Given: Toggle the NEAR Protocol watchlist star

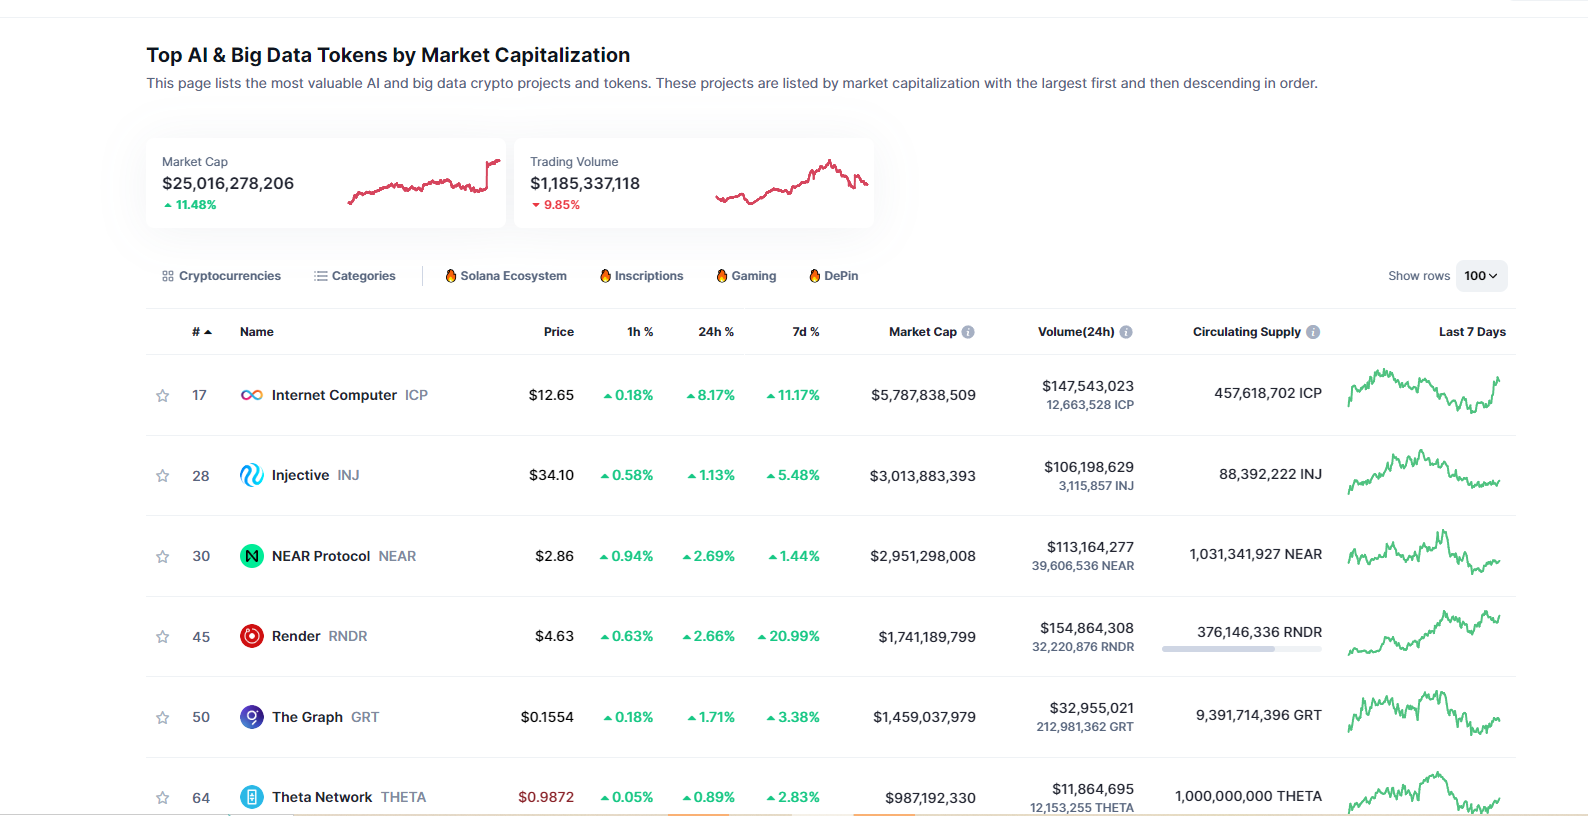Looking at the screenshot, I should coord(162,557).
